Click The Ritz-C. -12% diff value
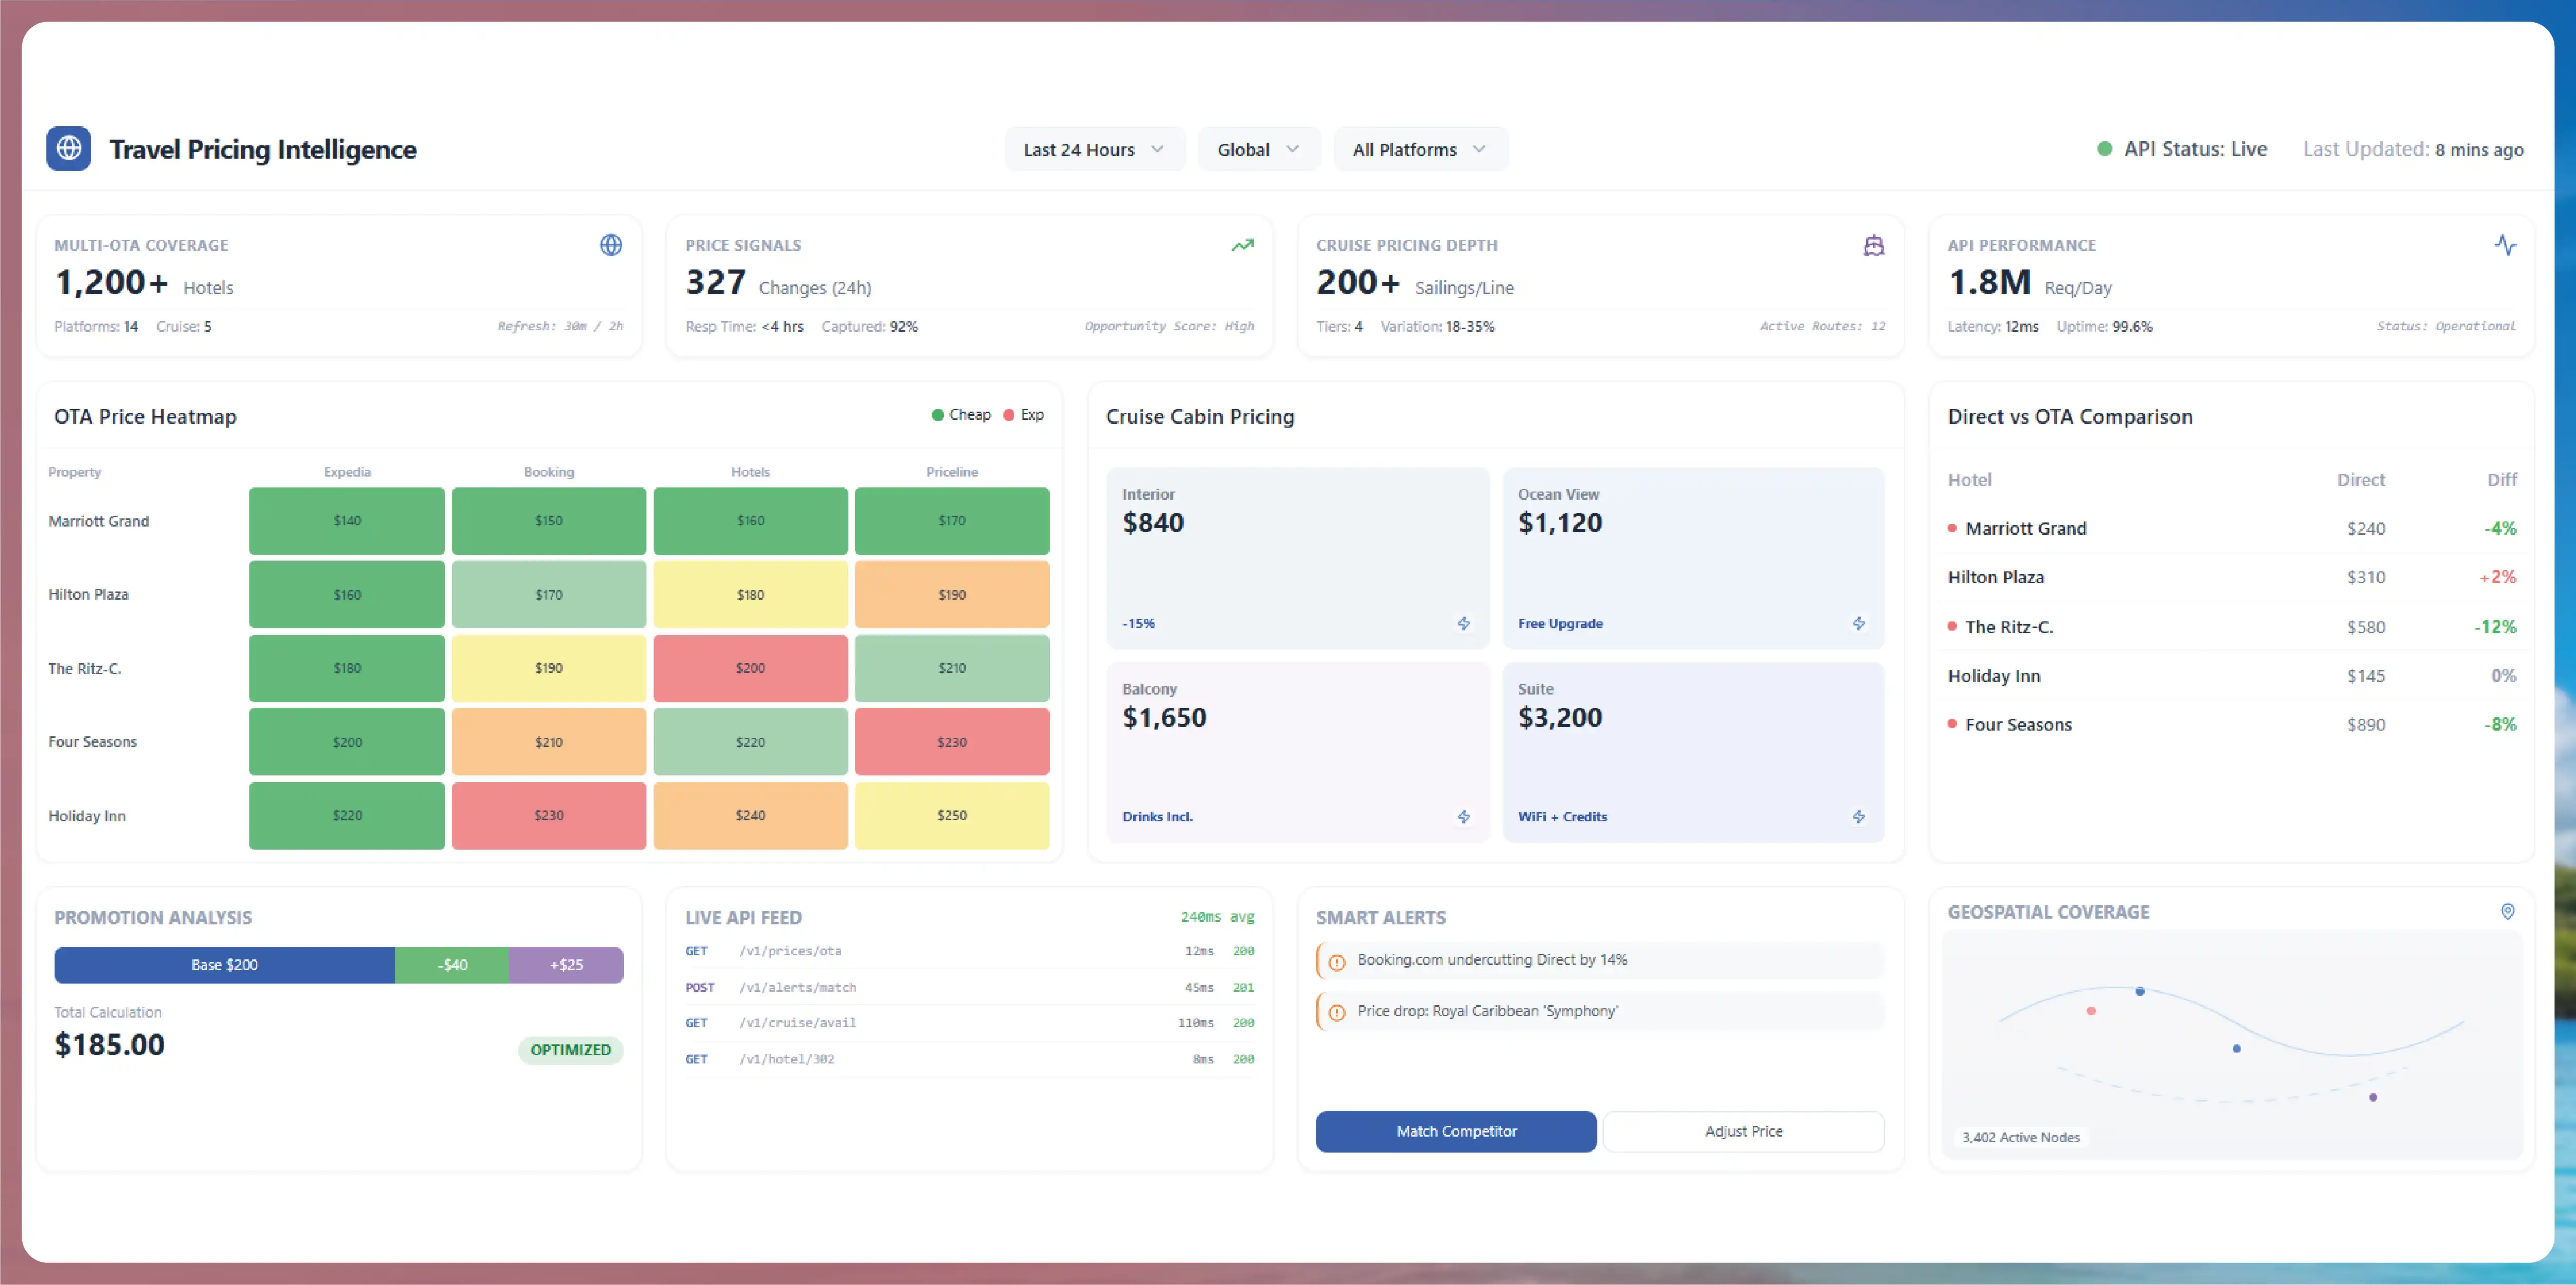This screenshot has width=2576, height=1285. [x=2495, y=627]
